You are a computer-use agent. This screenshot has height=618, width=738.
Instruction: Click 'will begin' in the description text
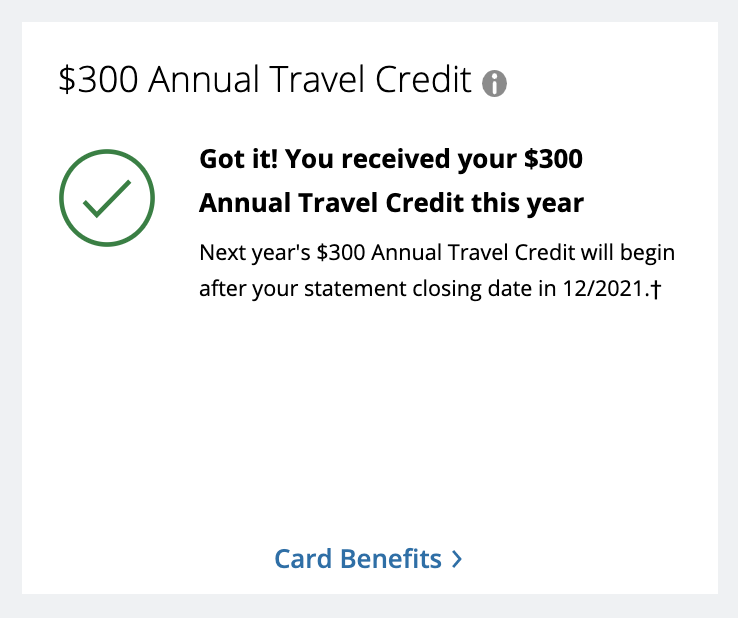pyautogui.click(x=628, y=253)
